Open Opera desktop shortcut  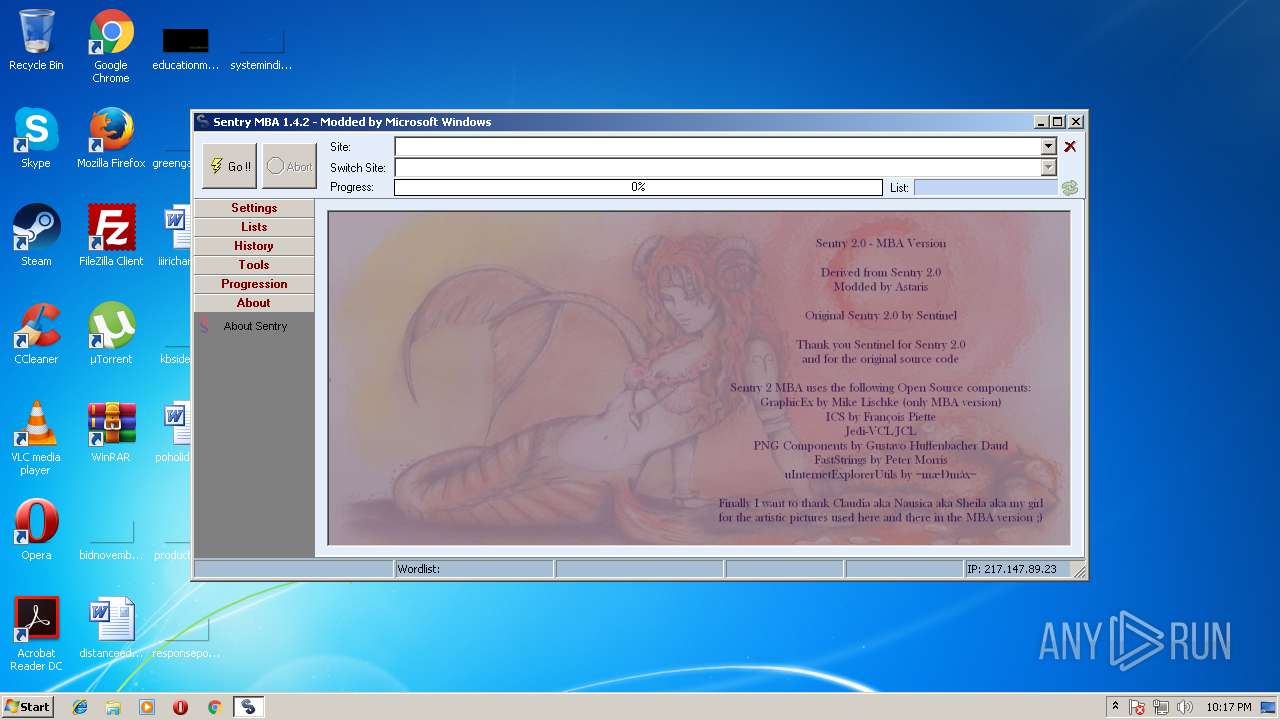point(36,530)
